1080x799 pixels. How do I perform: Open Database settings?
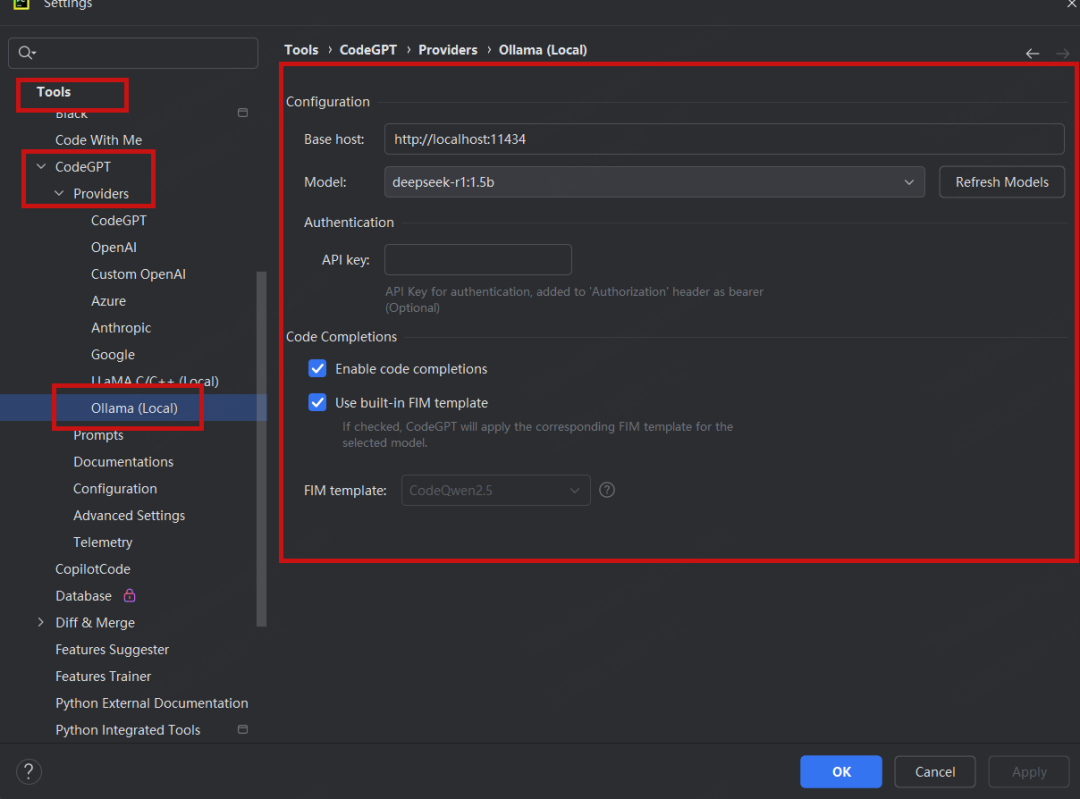click(x=83, y=596)
